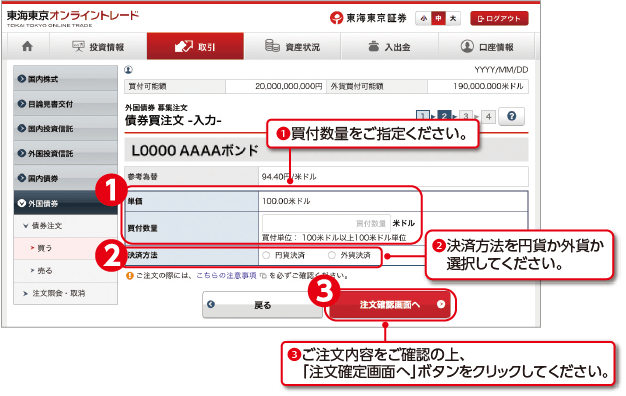The width and height of the screenshot is (626, 396).
Task: Click the orange warning icon beside ご注文の際には
Action: point(129,276)
